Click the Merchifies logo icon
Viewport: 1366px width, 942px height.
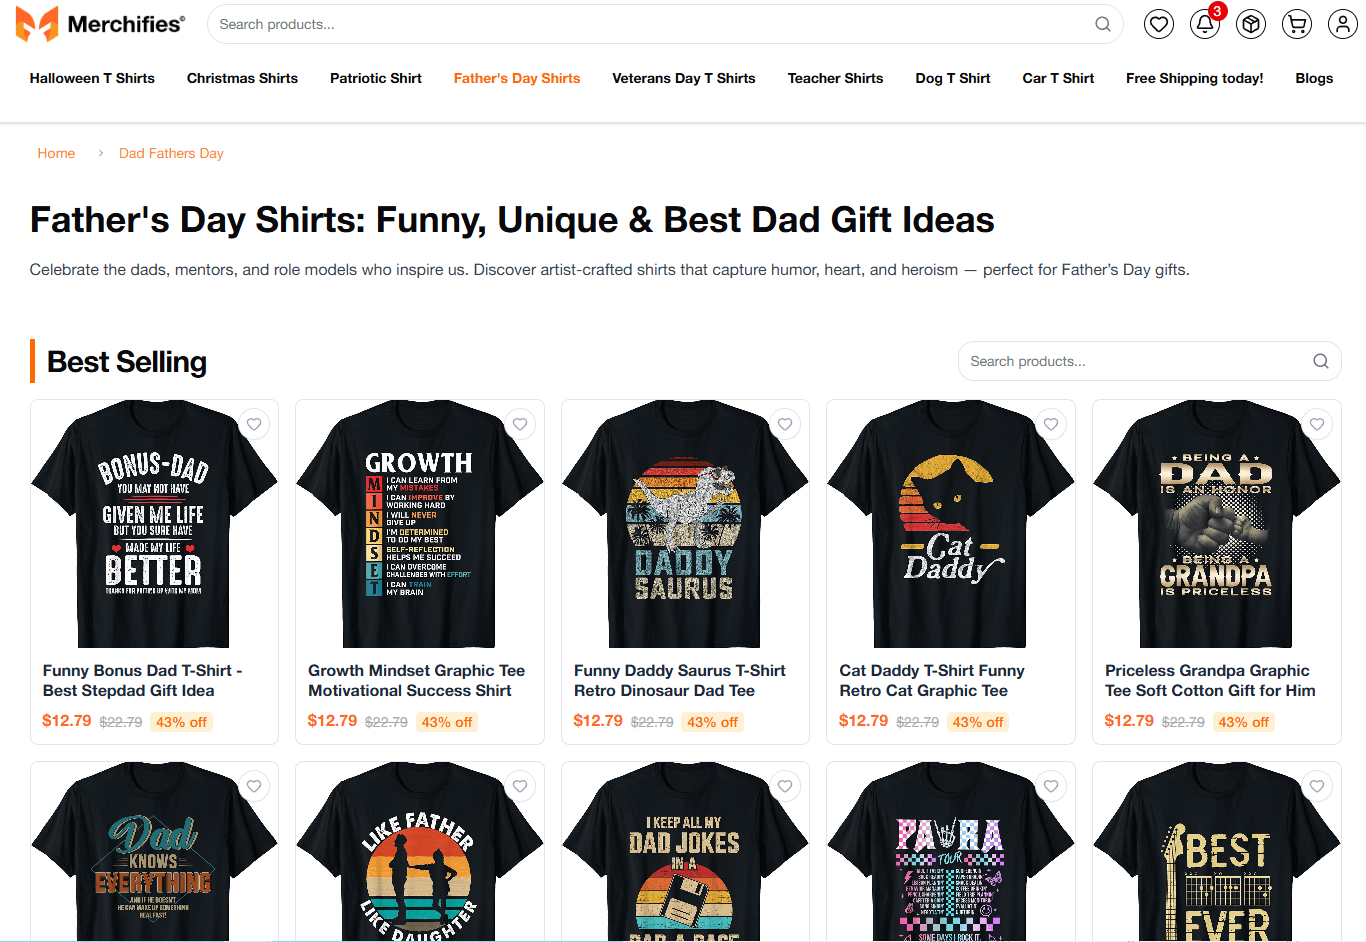point(36,23)
